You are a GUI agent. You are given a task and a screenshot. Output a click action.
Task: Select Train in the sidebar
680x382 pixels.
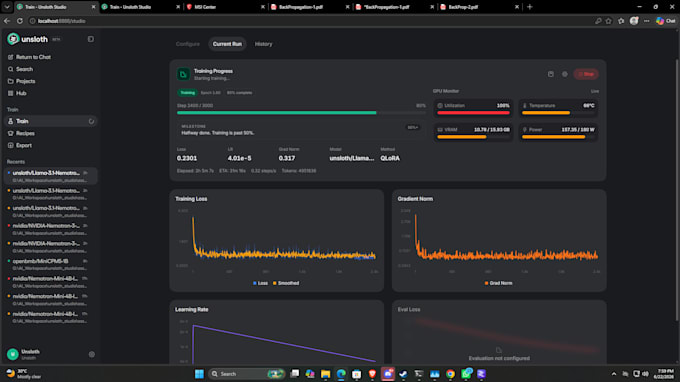pyautogui.click(x=50, y=121)
